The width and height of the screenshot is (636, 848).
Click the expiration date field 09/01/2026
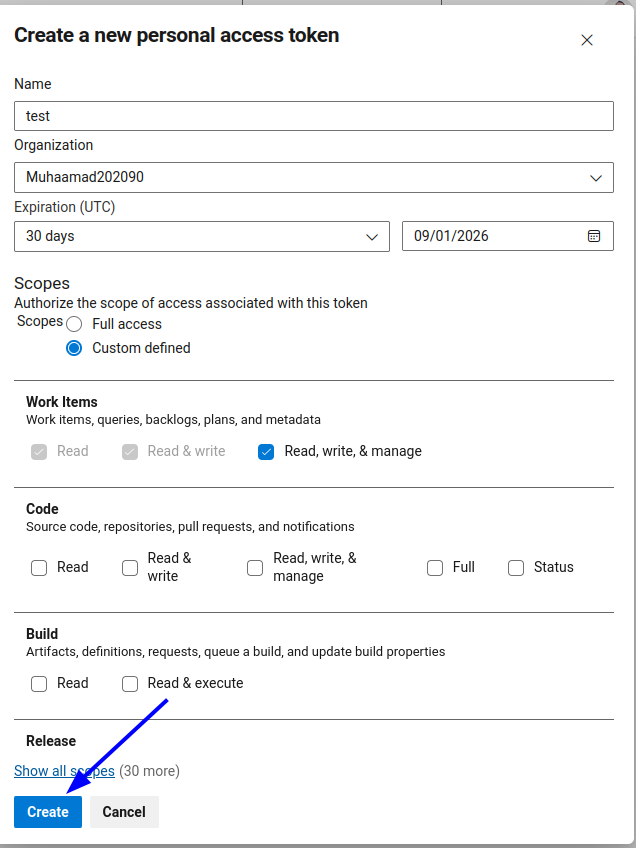coord(495,236)
